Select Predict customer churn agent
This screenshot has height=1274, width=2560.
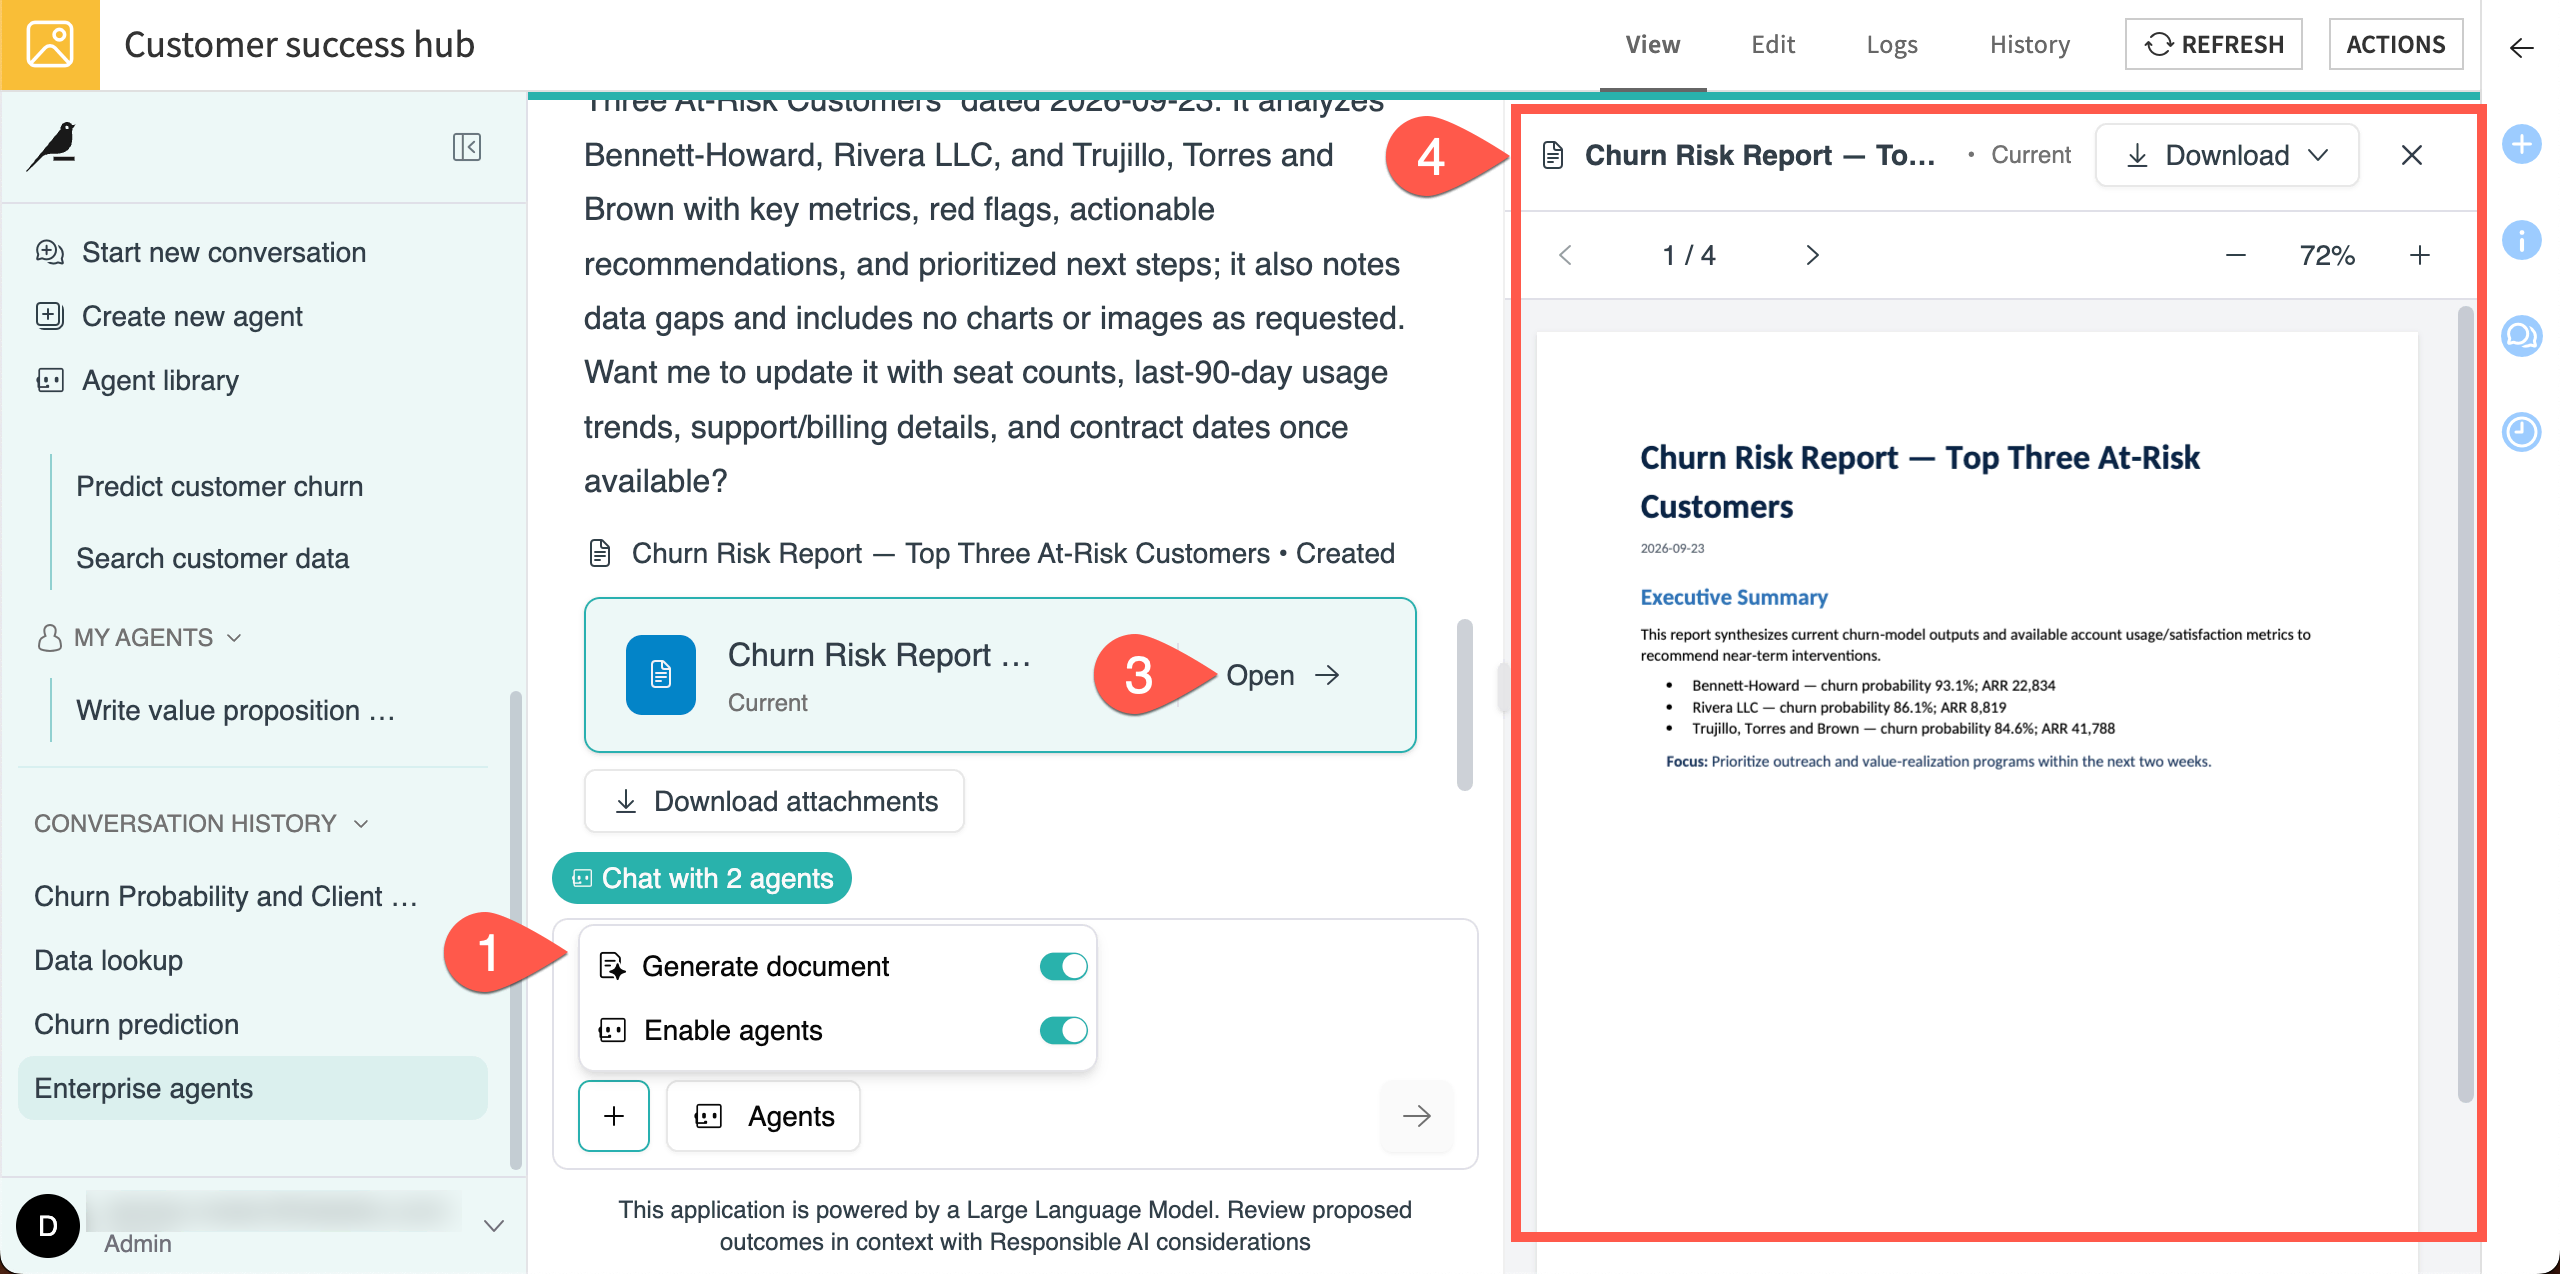220,486
